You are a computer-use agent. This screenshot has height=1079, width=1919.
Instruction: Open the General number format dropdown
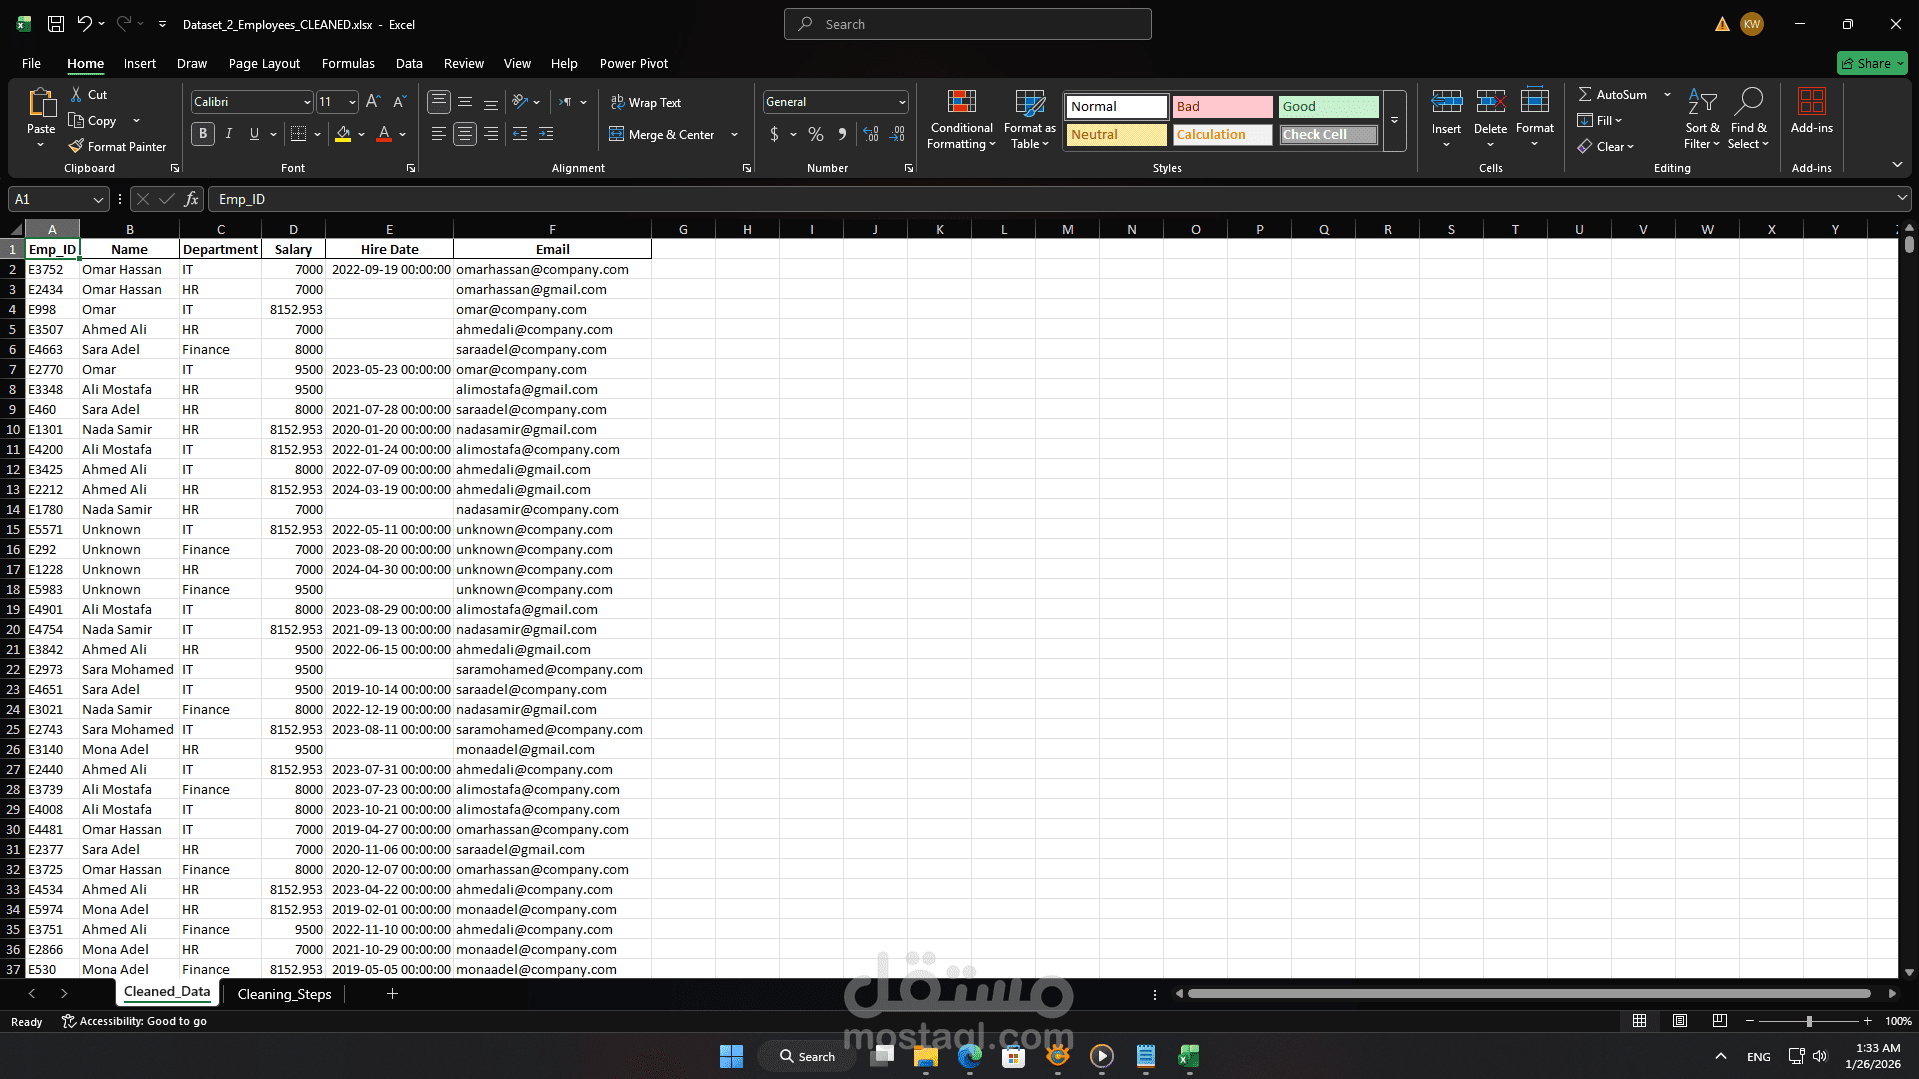(901, 102)
